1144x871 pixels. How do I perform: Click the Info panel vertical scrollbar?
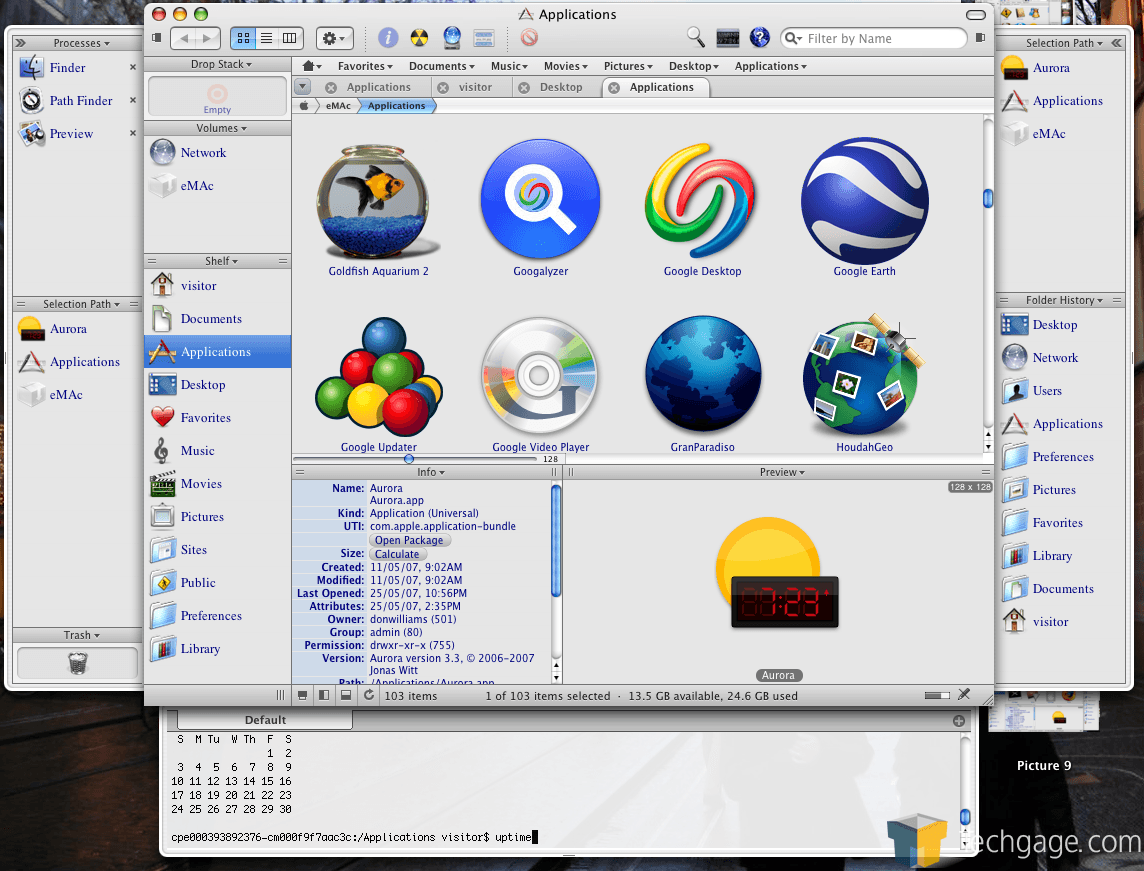pos(556,540)
